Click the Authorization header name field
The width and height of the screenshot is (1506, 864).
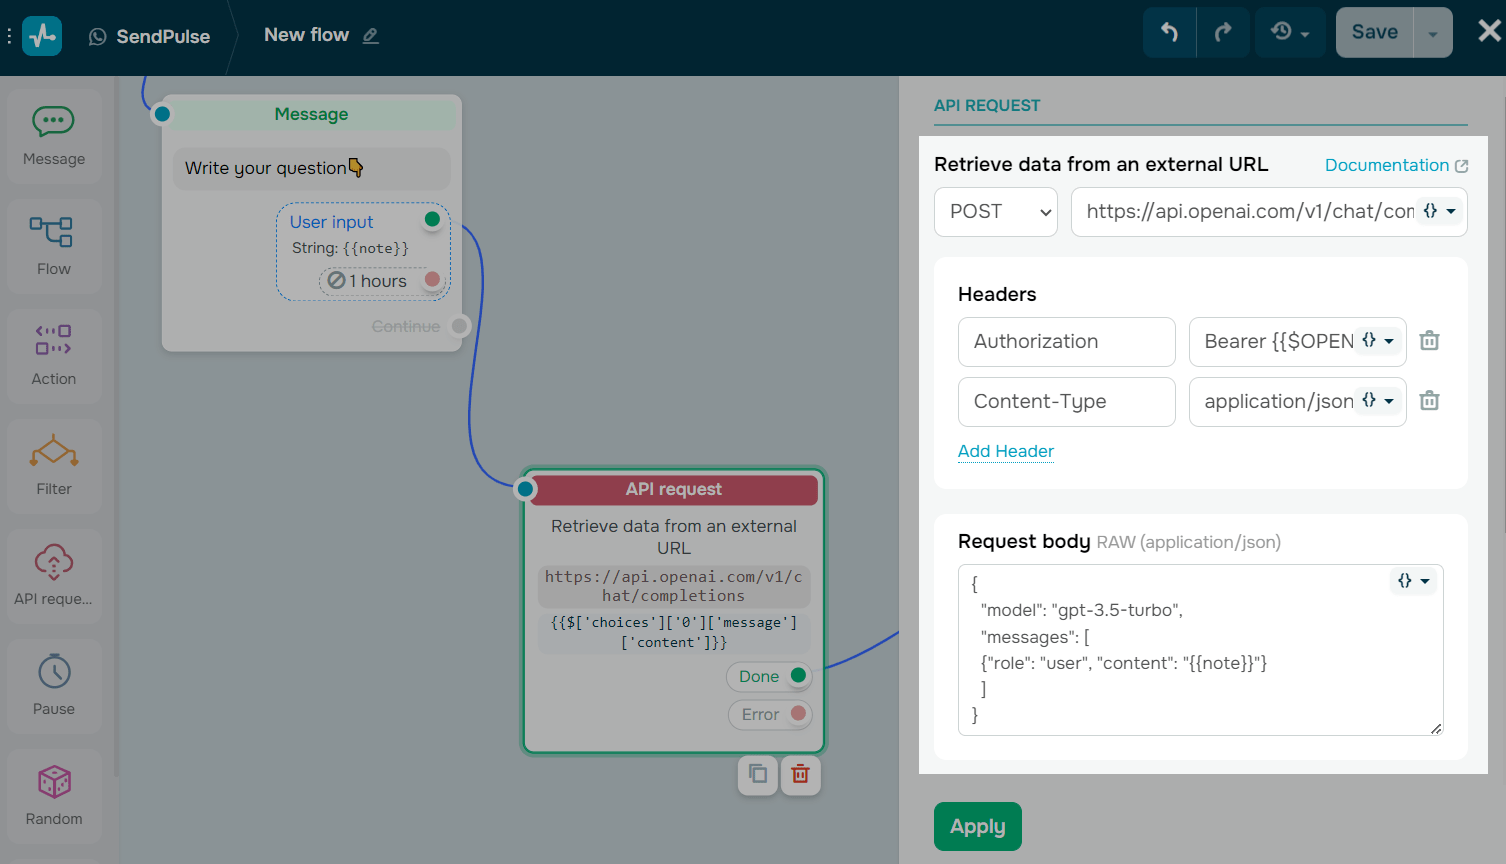1066,342
